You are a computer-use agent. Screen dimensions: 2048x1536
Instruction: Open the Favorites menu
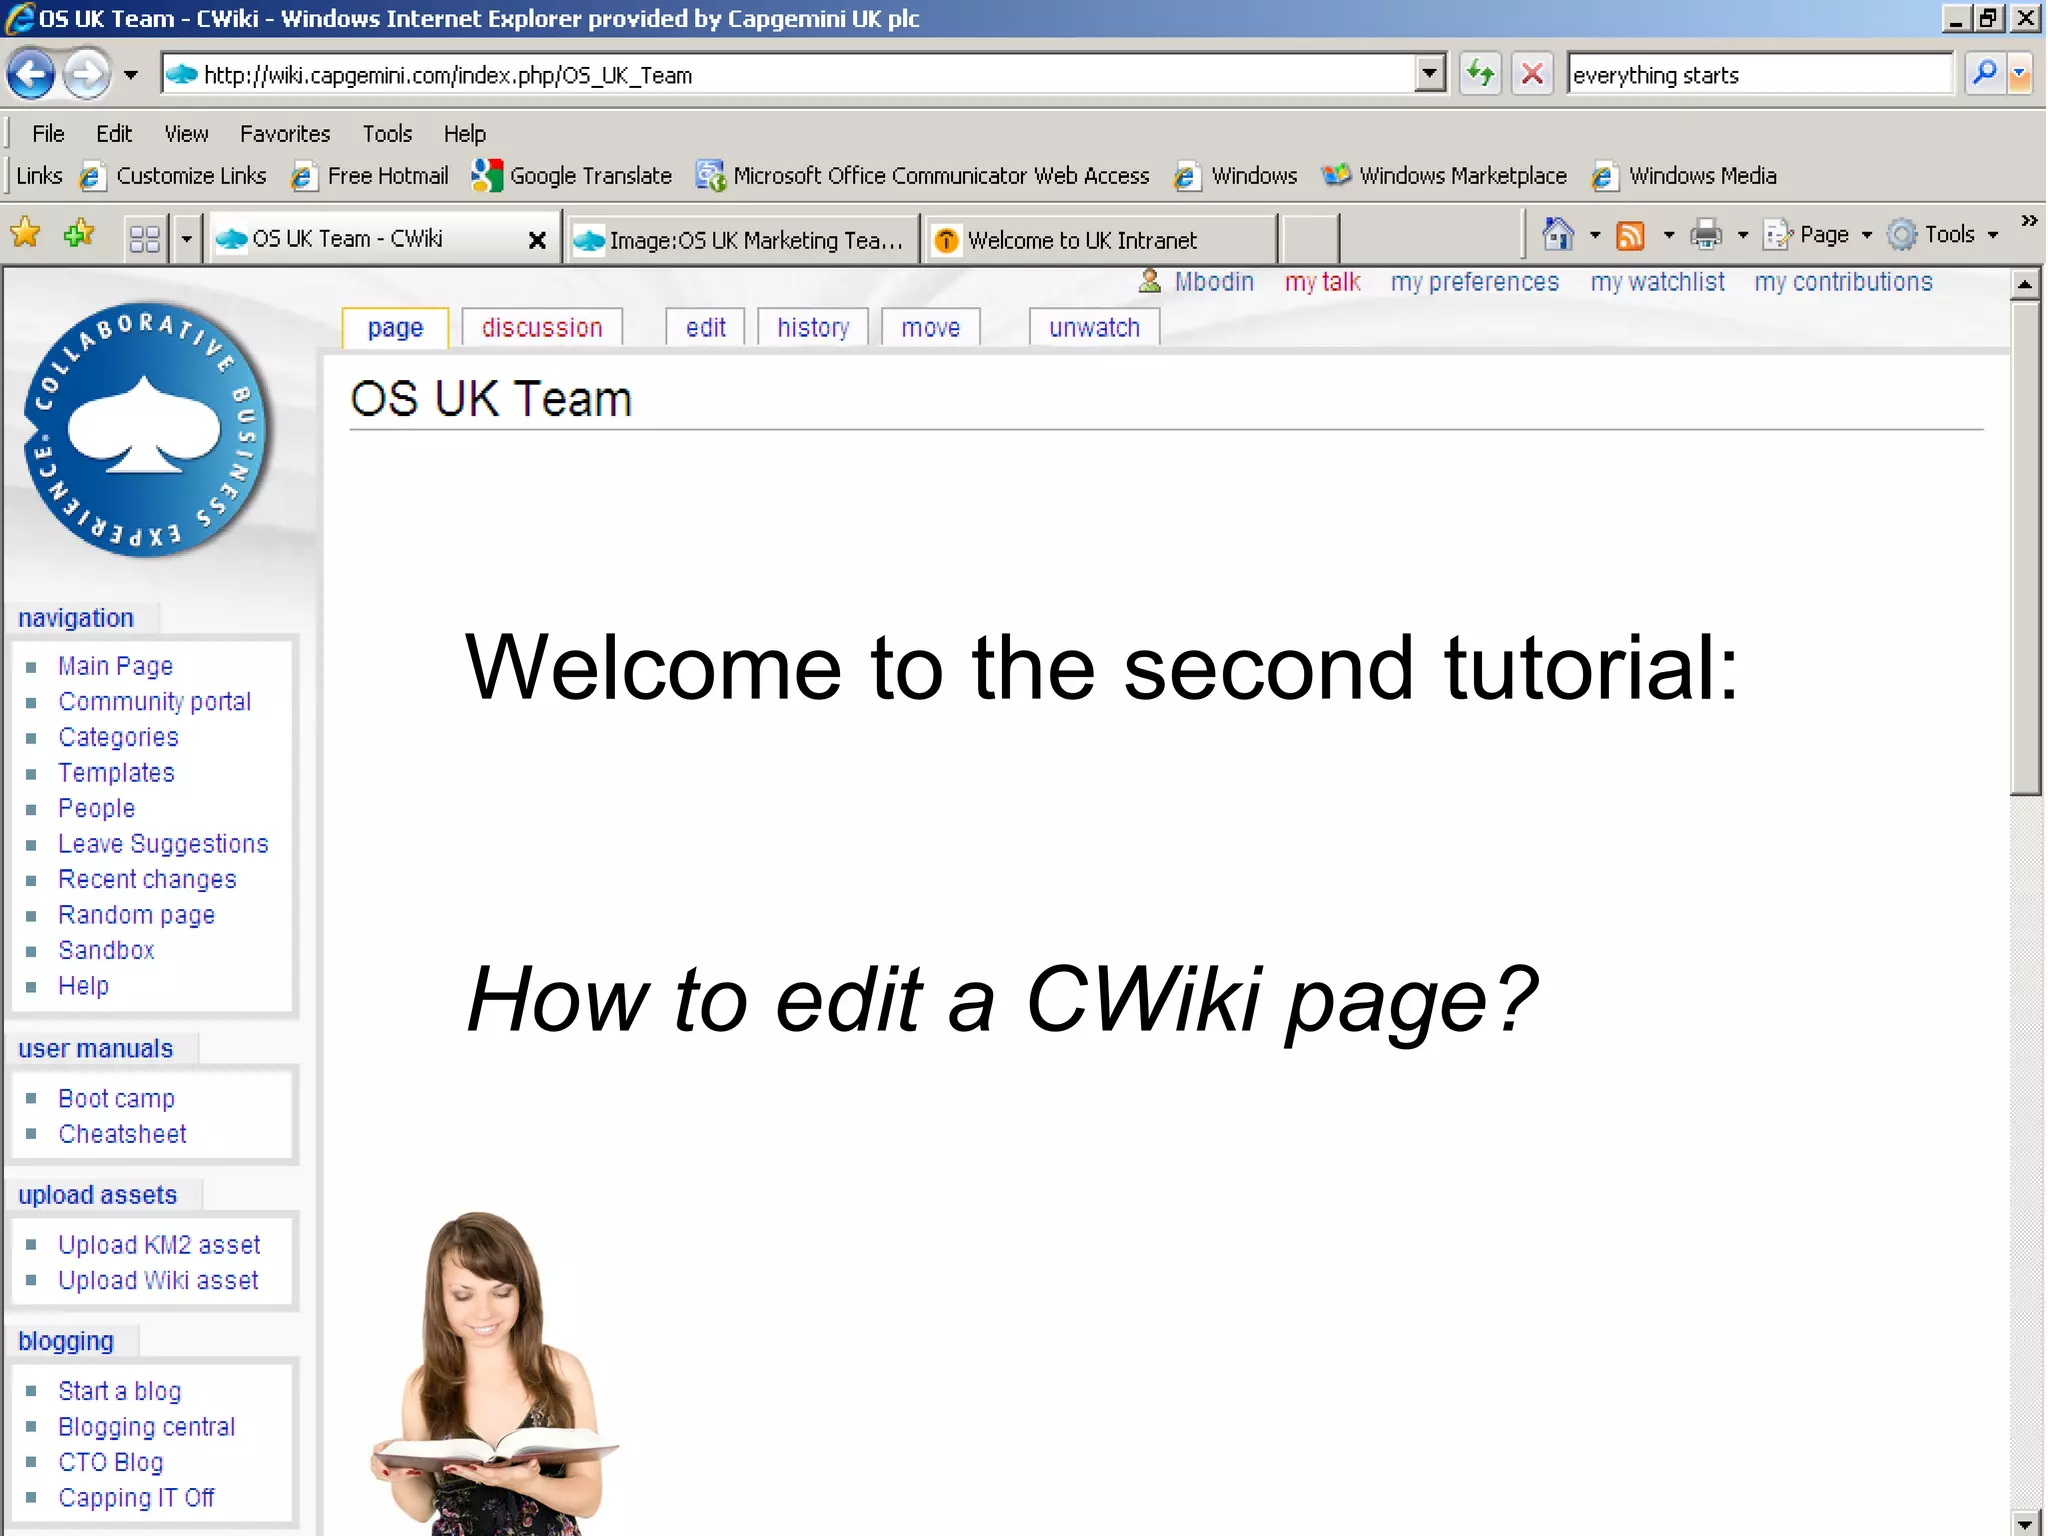[x=284, y=134]
